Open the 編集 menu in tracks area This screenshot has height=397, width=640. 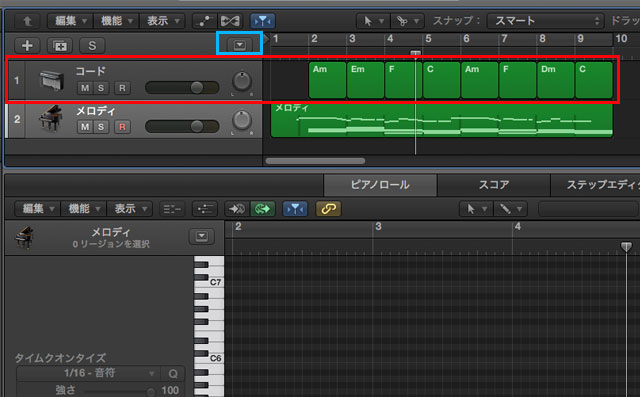71,21
